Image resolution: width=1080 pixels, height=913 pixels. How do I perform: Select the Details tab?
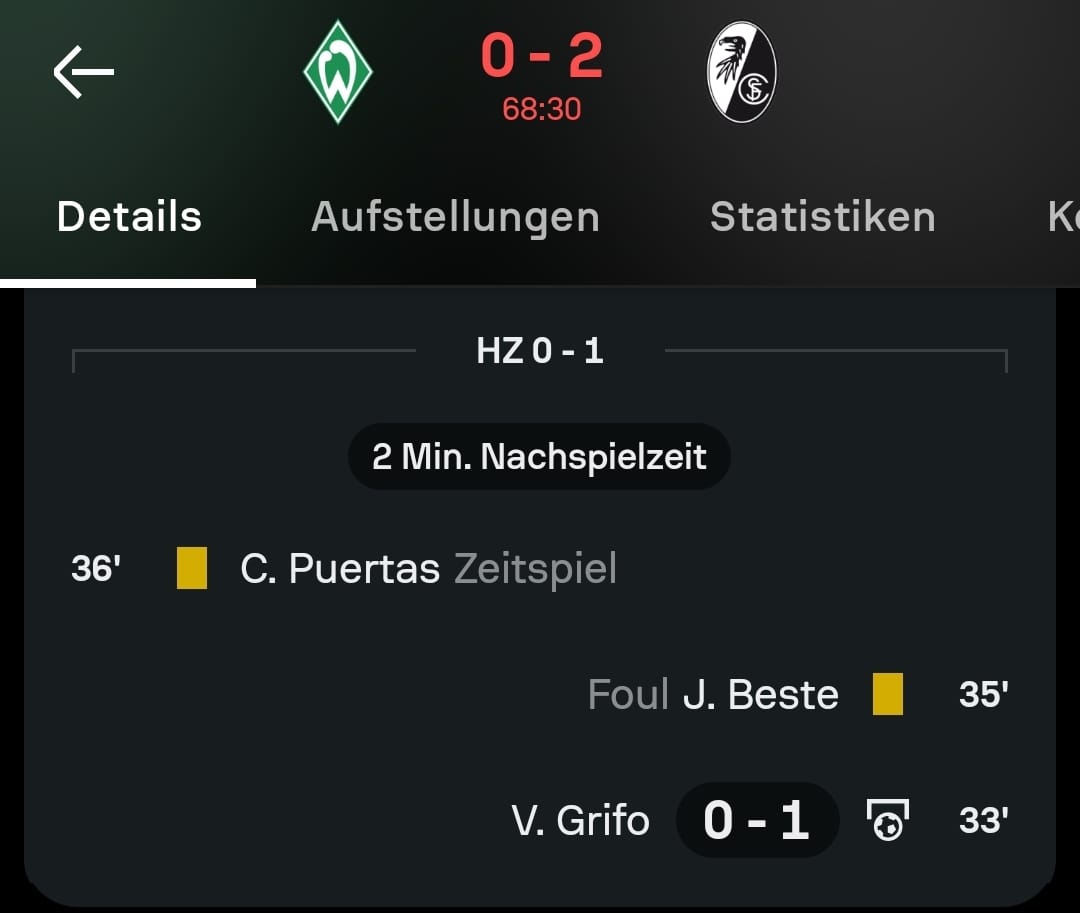pos(129,217)
